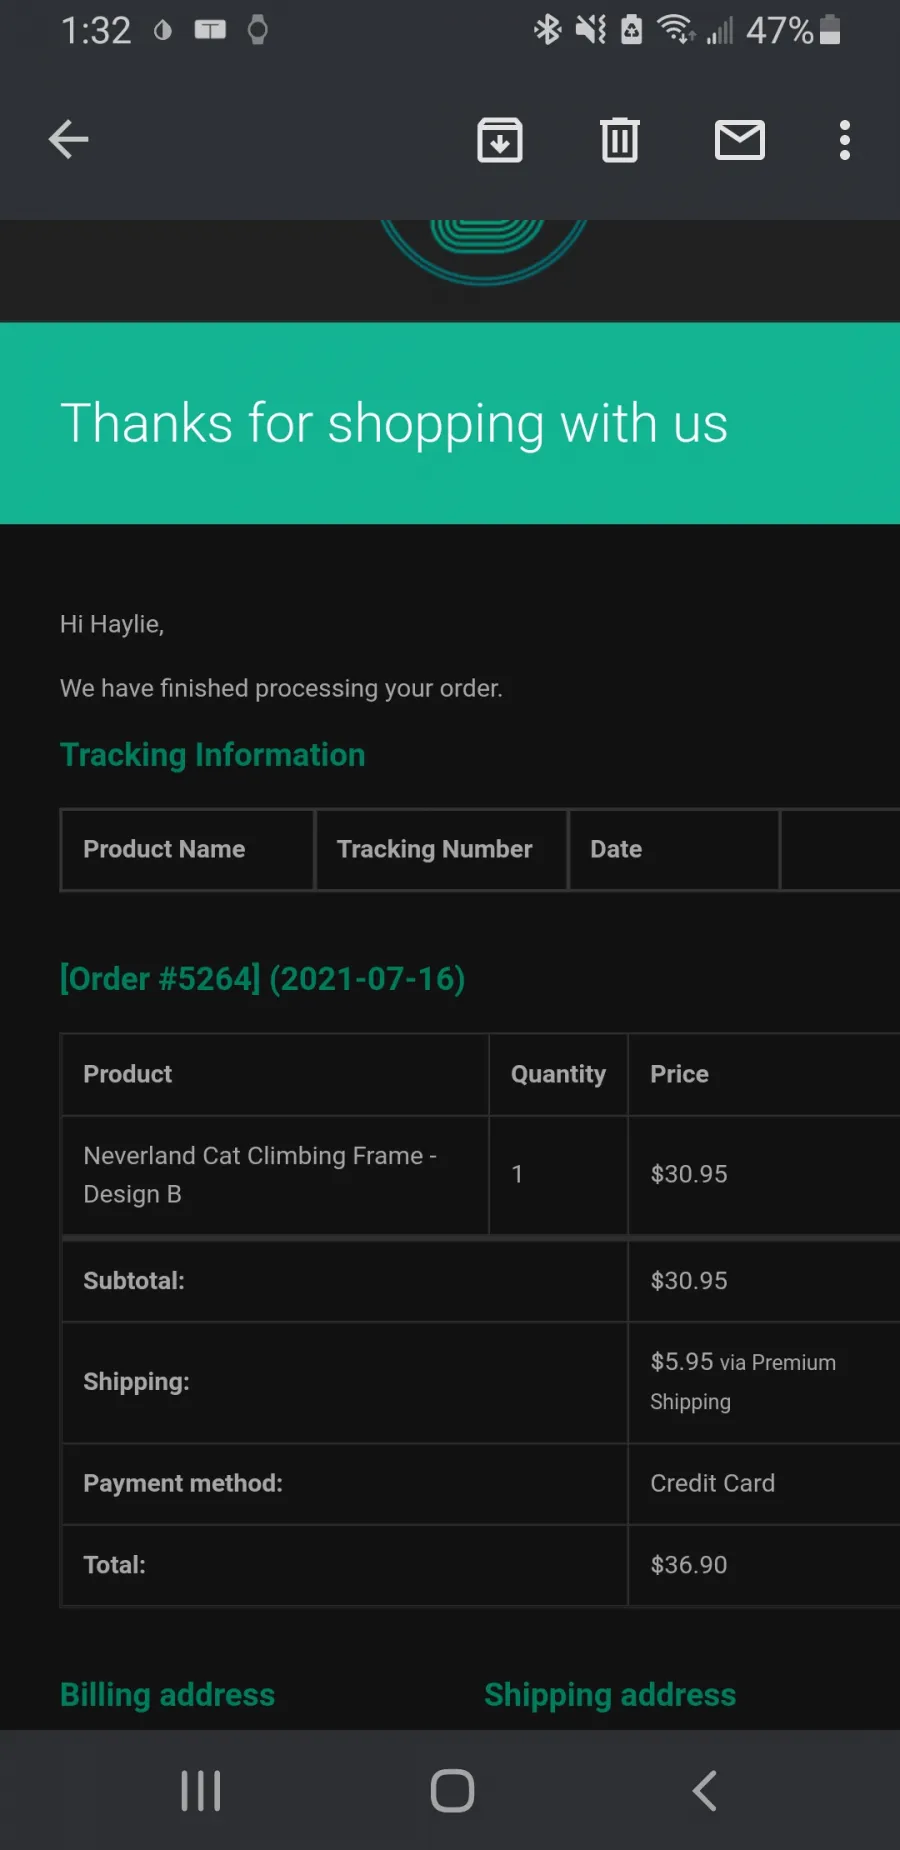Tap the back arrow to leave email
This screenshot has height=1850, width=900.
coord(69,139)
